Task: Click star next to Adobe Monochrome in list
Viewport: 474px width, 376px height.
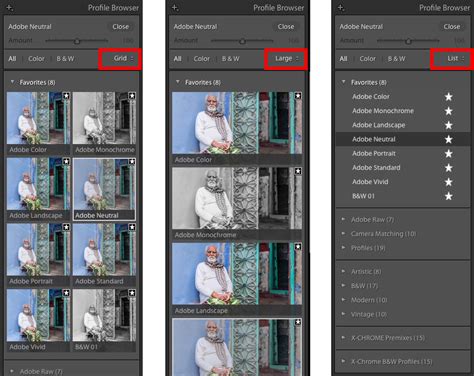Action: click(x=449, y=111)
